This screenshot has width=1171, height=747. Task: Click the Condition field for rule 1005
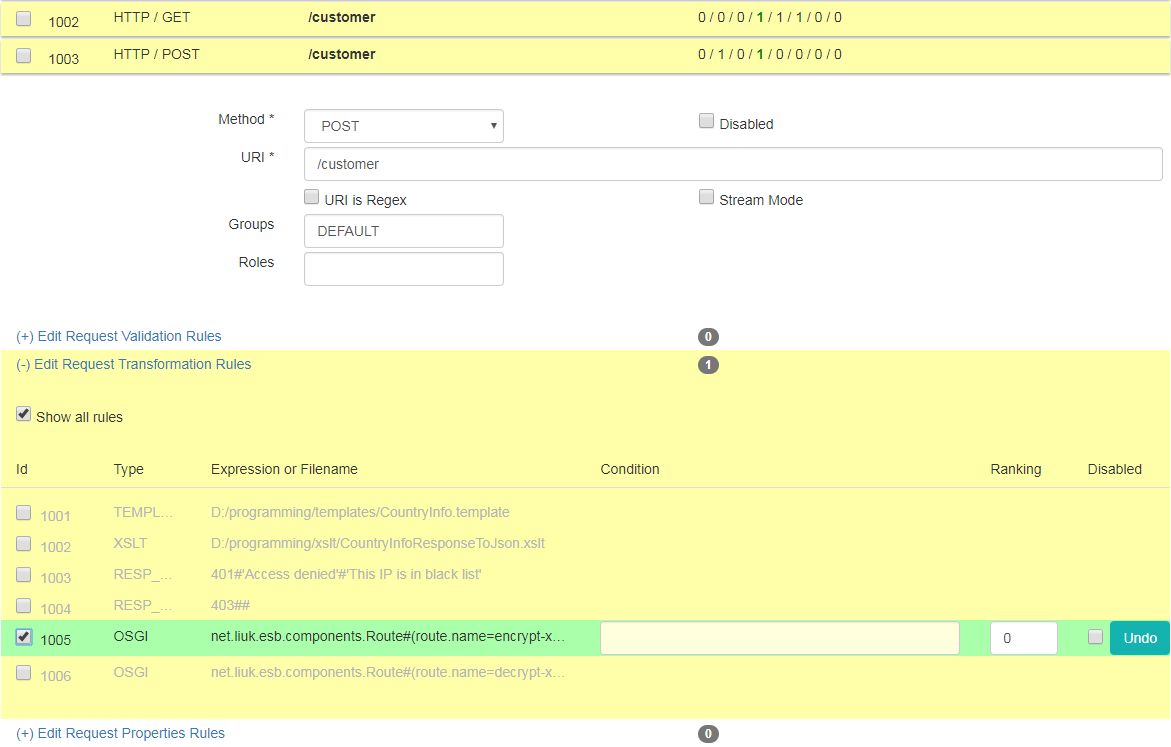tap(779, 638)
